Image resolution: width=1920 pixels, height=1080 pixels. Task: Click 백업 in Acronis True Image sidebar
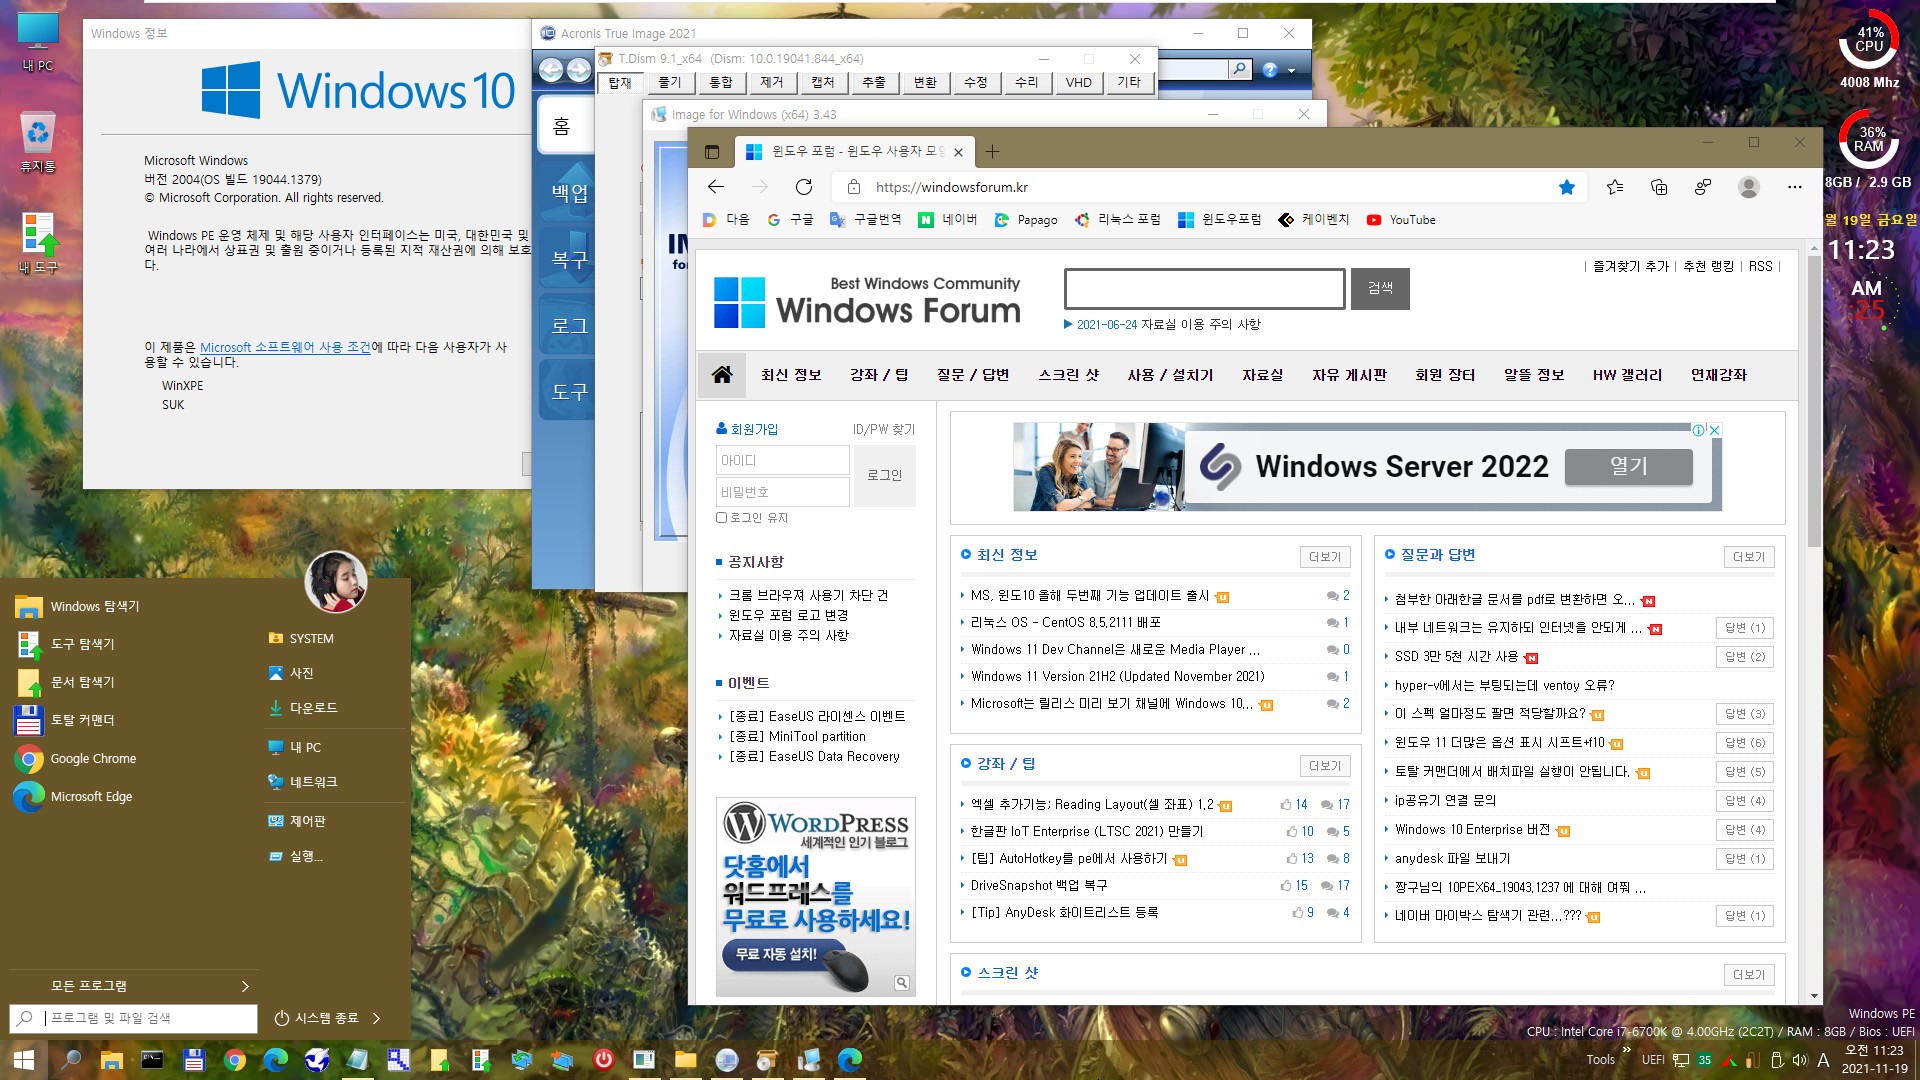point(569,193)
